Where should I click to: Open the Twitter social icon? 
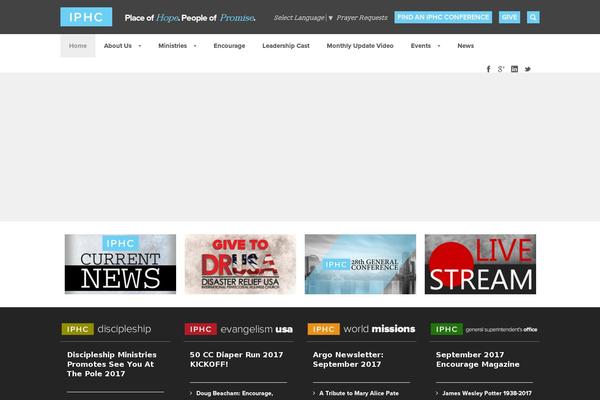click(x=528, y=69)
